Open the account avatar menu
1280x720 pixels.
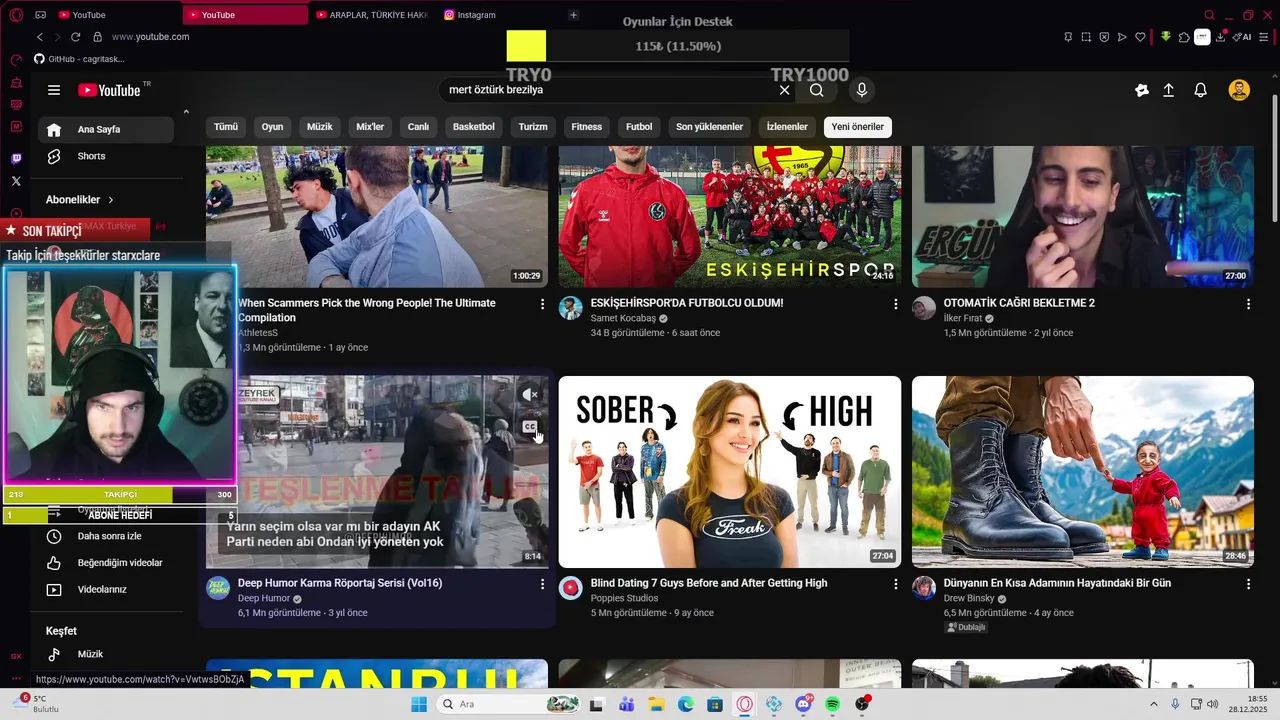pos(1239,90)
